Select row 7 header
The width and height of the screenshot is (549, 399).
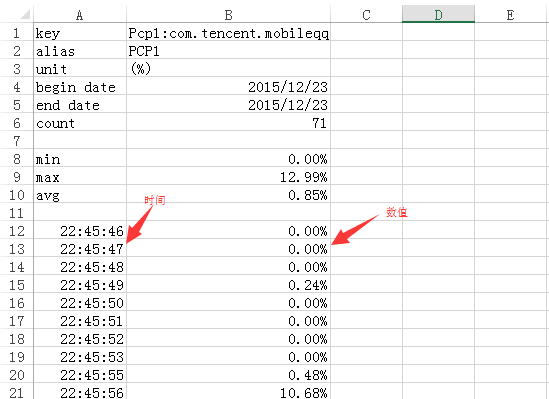(16, 141)
